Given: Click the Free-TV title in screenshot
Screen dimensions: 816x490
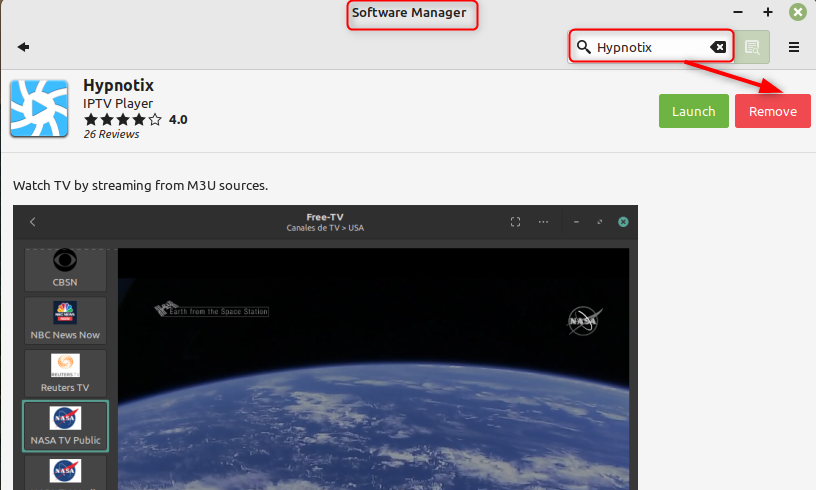Looking at the screenshot, I should tap(325, 217).
